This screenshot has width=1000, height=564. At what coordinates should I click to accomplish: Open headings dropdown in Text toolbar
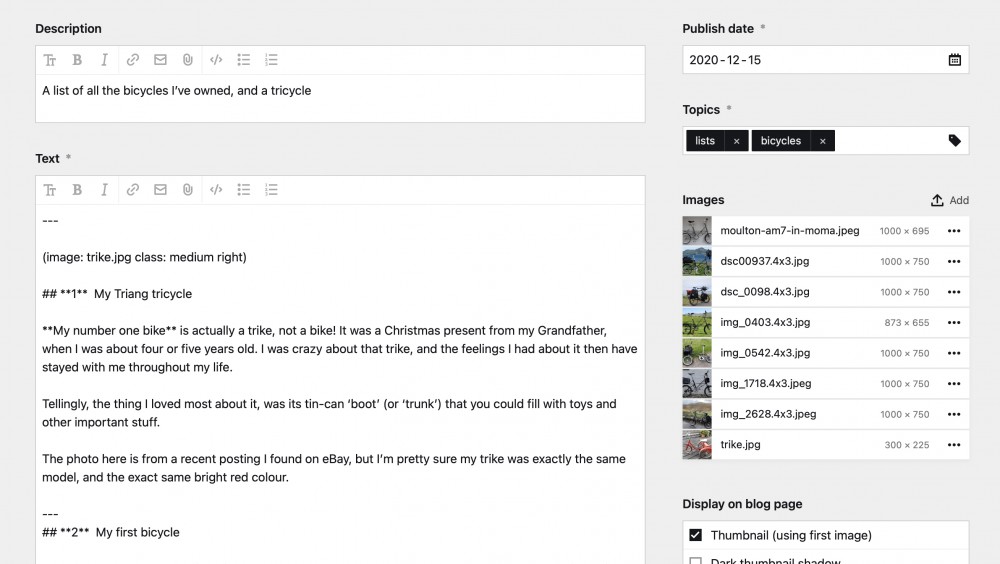50,190
